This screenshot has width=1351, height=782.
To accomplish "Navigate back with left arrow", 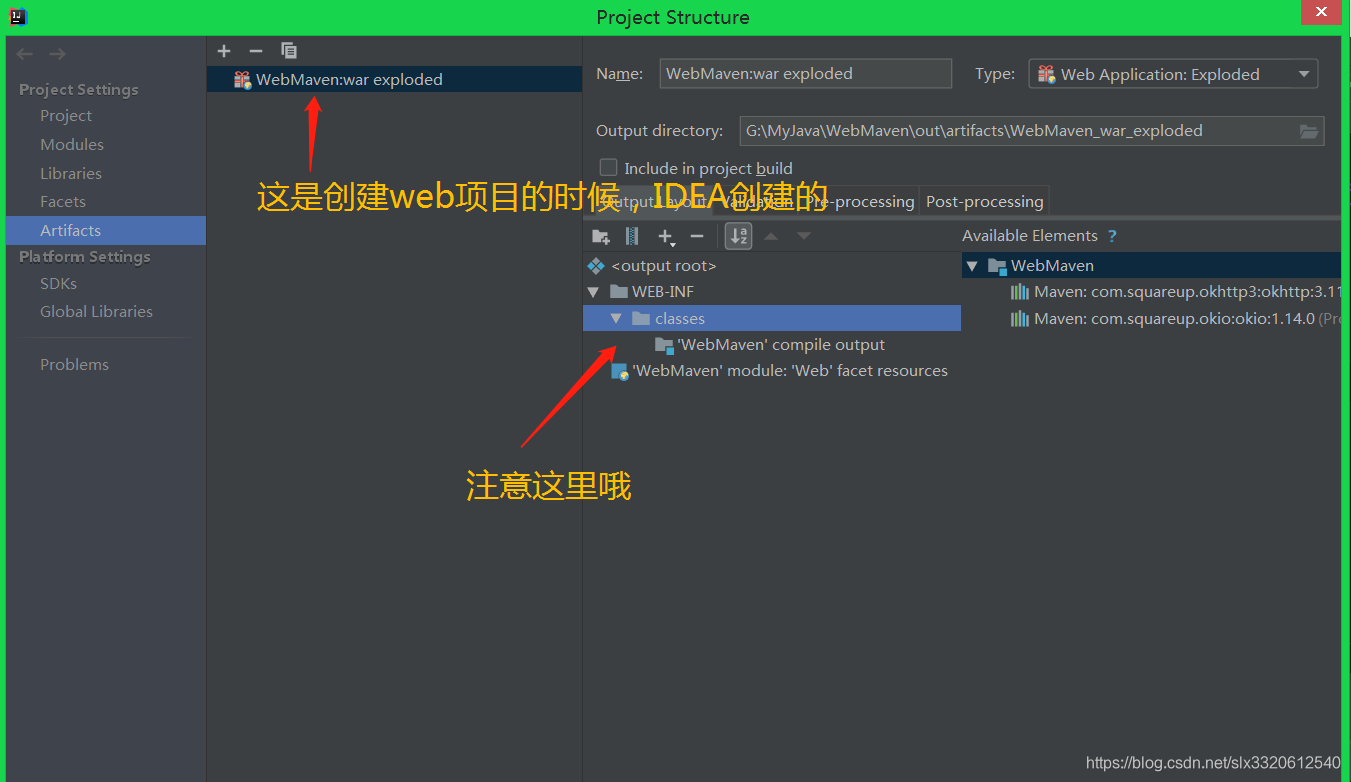I will (x=25, y=54).
